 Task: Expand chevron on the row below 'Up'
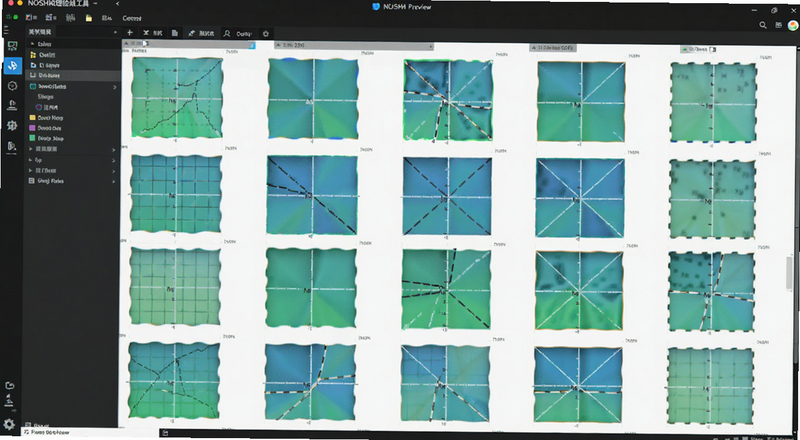click(x=114, y=171)
